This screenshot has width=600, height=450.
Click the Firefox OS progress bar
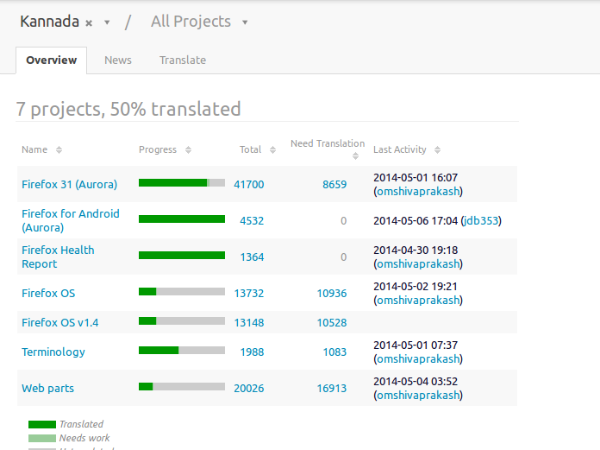pos(181,292)
